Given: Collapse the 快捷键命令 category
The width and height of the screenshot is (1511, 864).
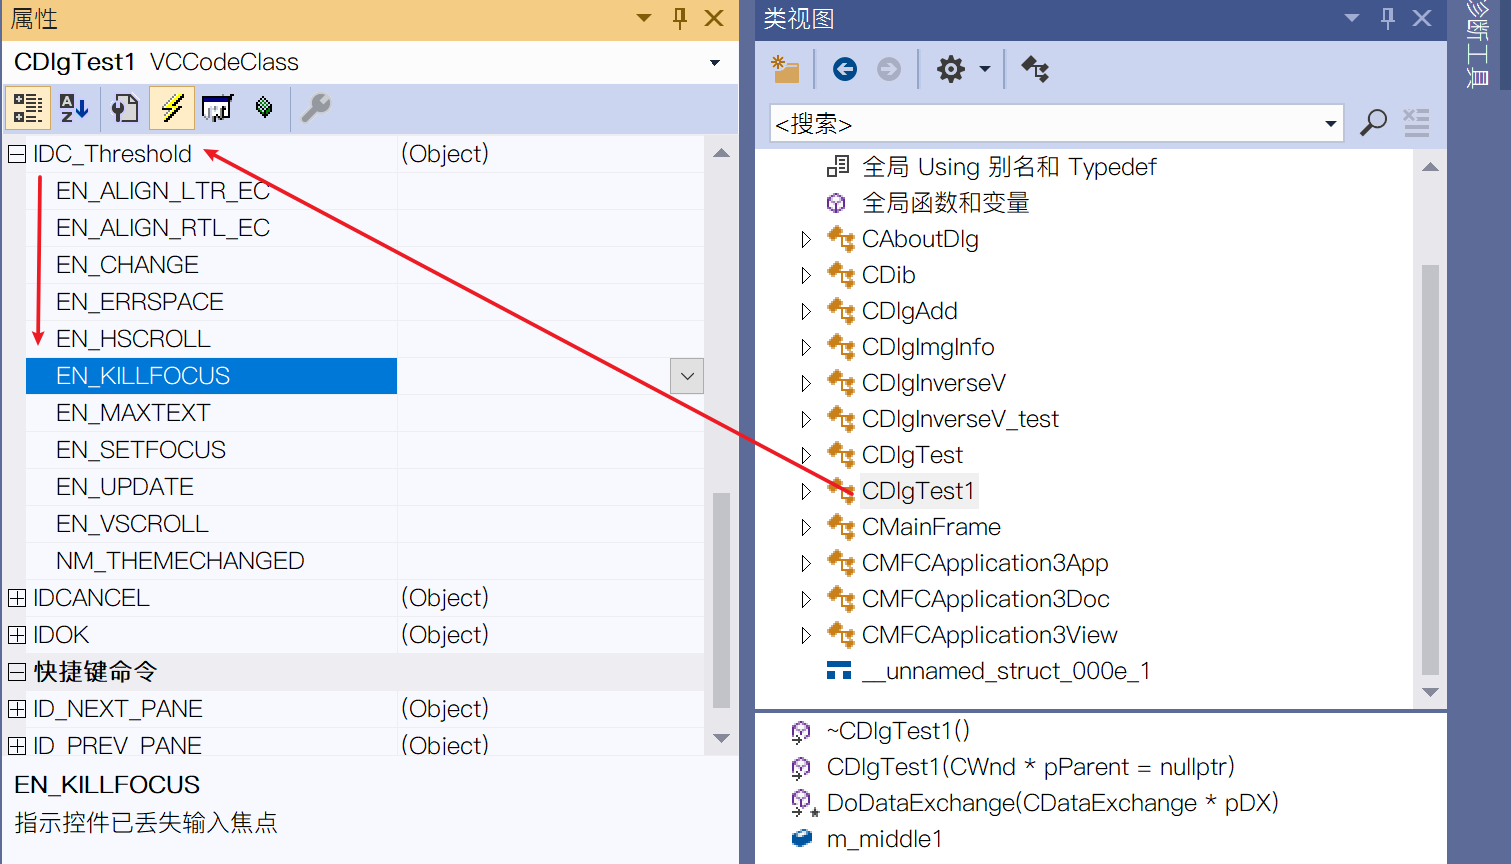Looking at the screenshot, I should 17,672.
